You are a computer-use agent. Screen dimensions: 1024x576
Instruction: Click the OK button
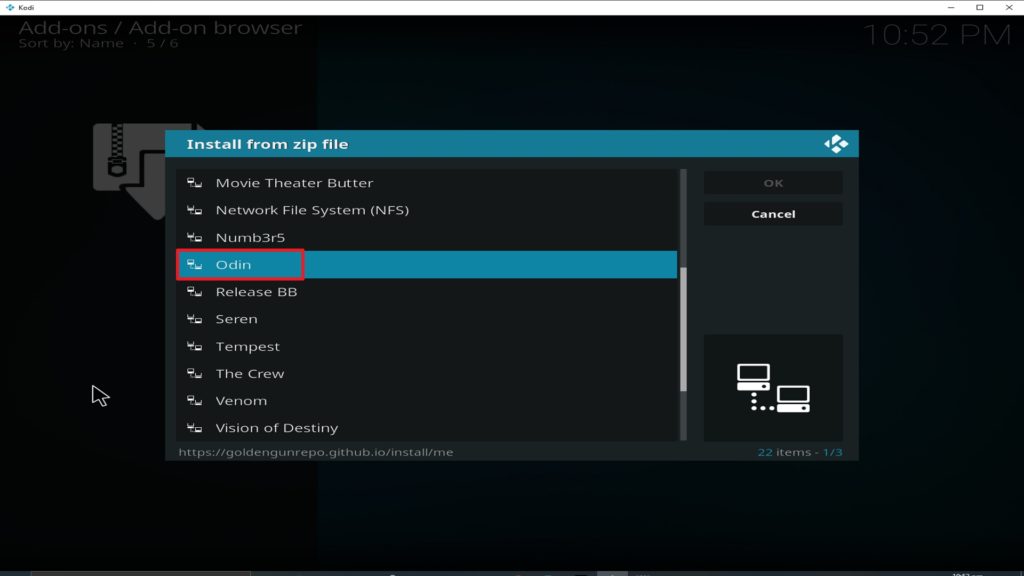pos(773,184)
